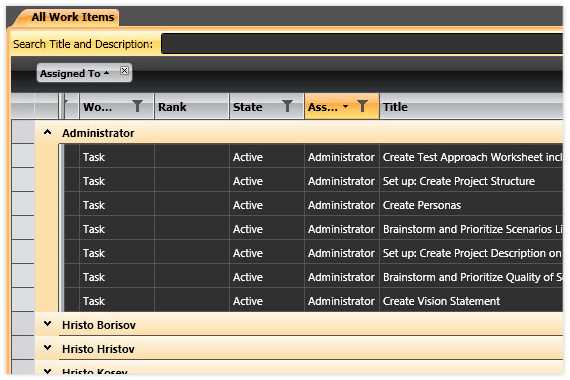This screenshot has height=380, width=570.
Task: Select the Hristo Hristov group label
Action: coord(99,349)
